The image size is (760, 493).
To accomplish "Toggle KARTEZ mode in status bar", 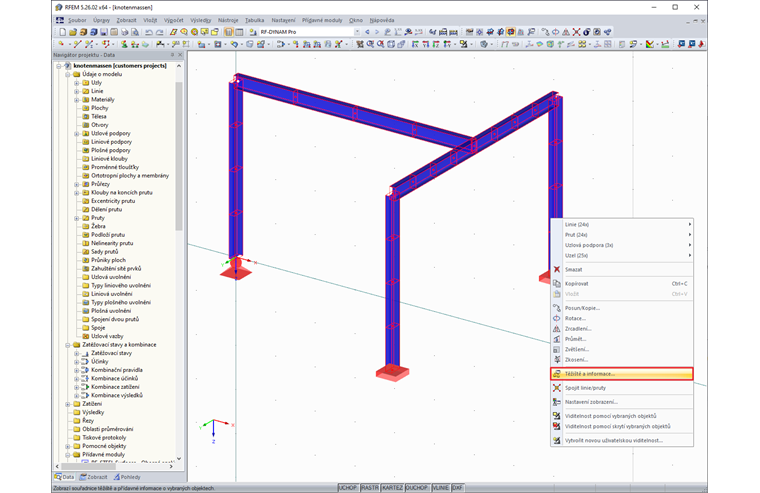I will [x=392, y=488].
